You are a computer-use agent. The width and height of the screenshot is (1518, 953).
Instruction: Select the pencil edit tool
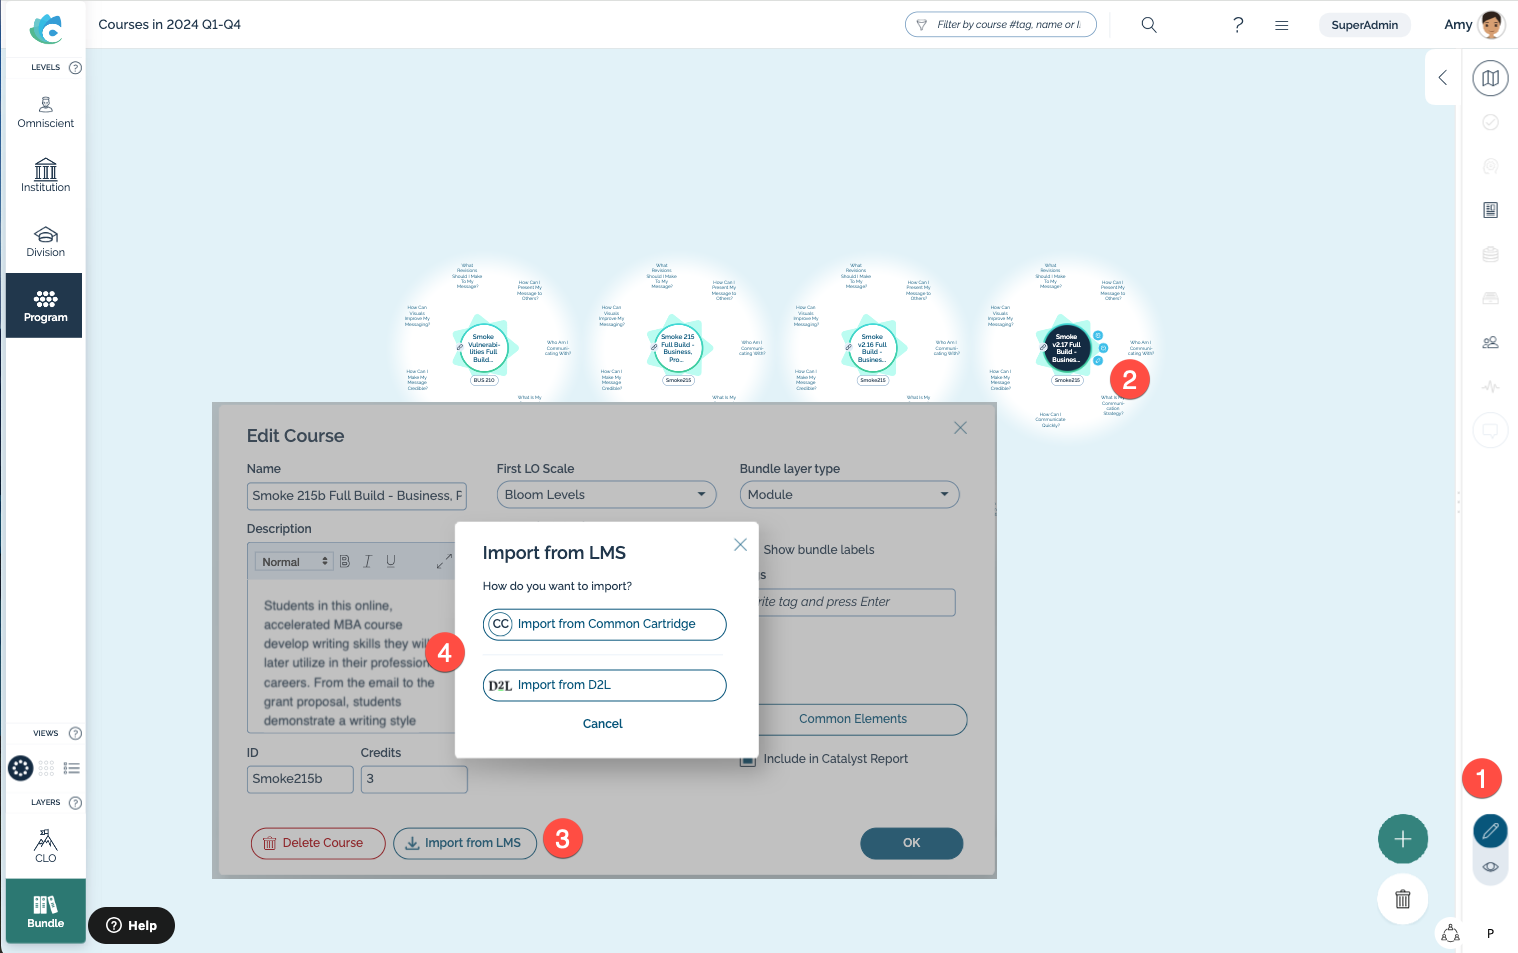(1490, 831)
